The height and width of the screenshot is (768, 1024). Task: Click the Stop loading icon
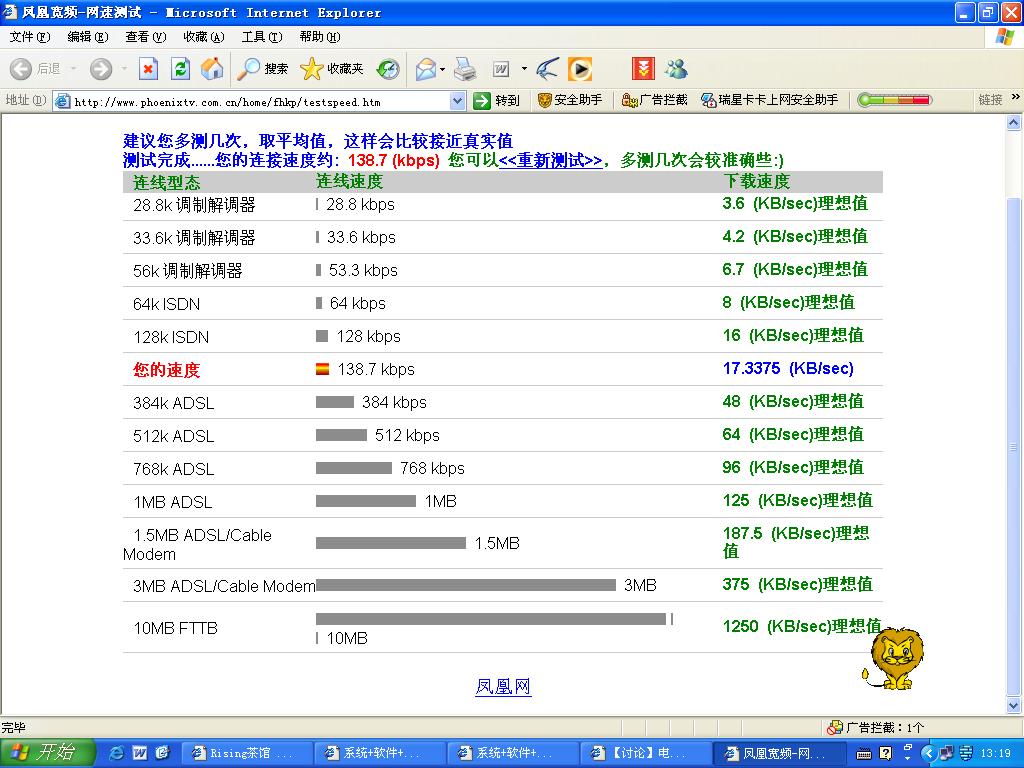(x=148, y=69)
